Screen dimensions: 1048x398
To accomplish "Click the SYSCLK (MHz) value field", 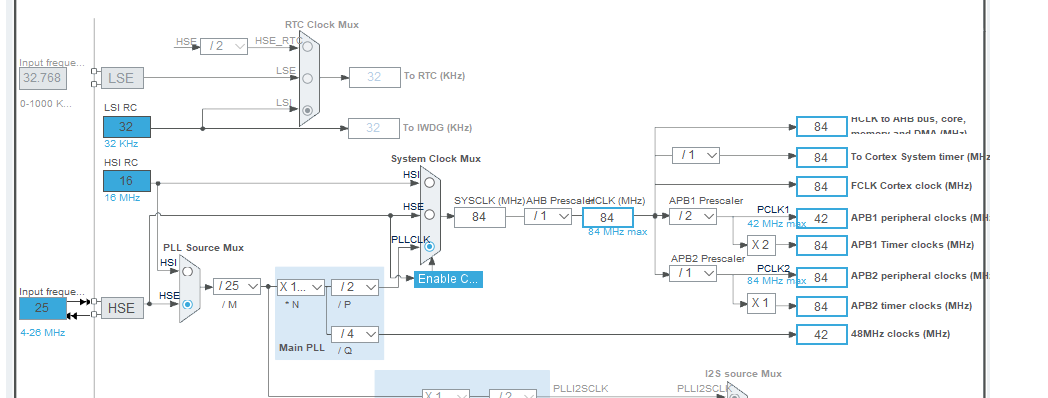I will (x=480, y=217).
